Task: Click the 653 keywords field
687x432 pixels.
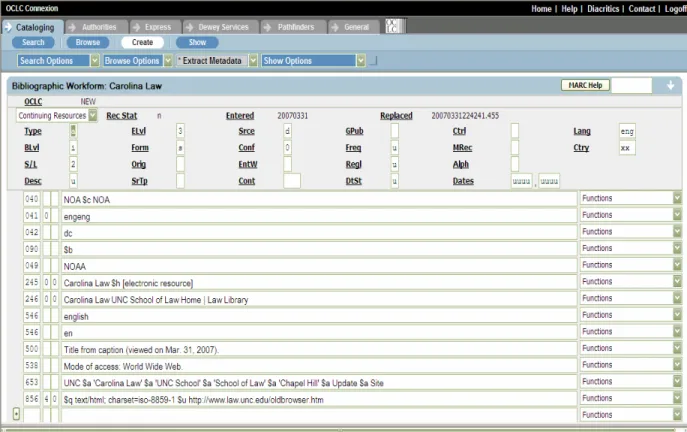Action: click(x=319, y=383)
